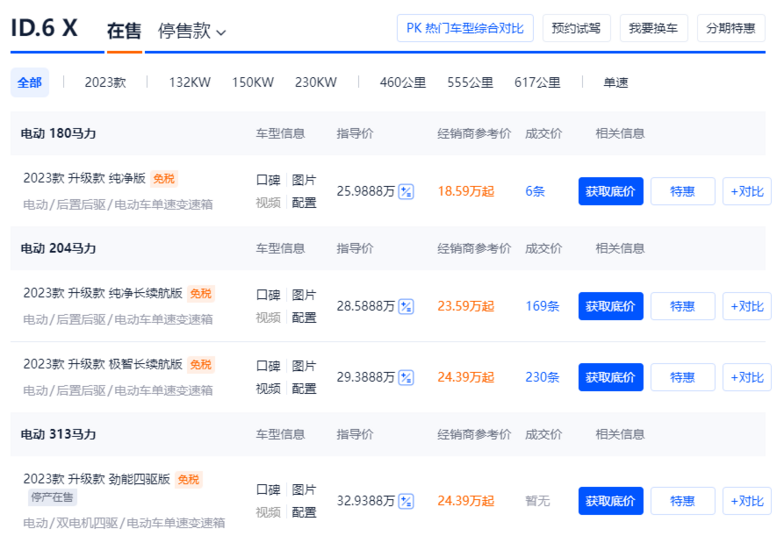The height and width of the screenshot is (543, 784).
Task: Open price calculator icon beside 25.9888万
Action: pyautogui.click(x=406, y=192)
